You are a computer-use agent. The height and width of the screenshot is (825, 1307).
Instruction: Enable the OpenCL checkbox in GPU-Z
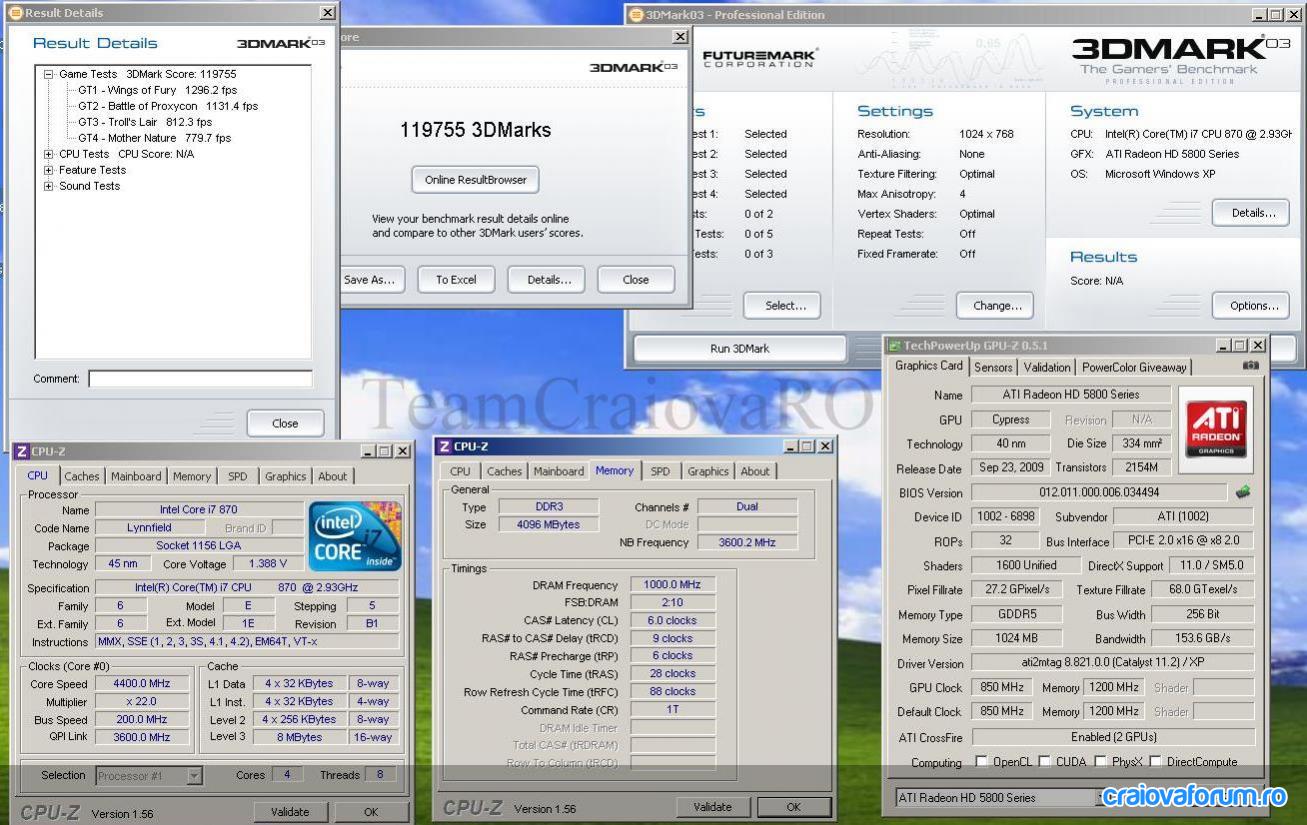pyautogui.click(x=981, y=762)
